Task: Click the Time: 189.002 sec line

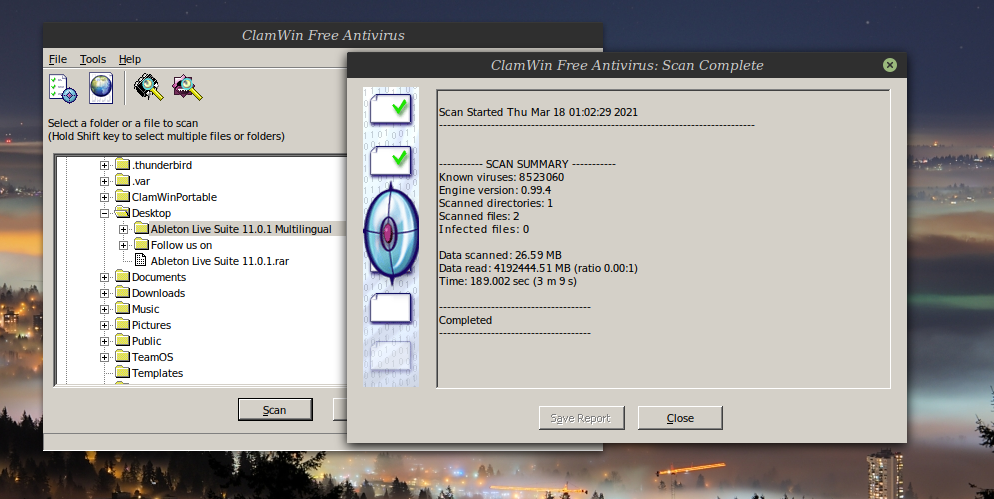Action: [508, 281]
